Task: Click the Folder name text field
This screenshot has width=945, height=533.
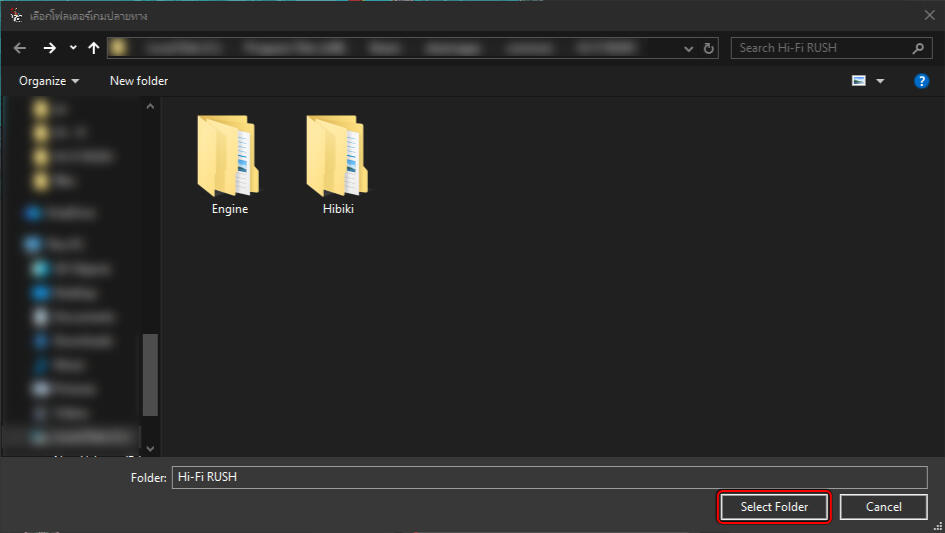Action: [549, 477]
